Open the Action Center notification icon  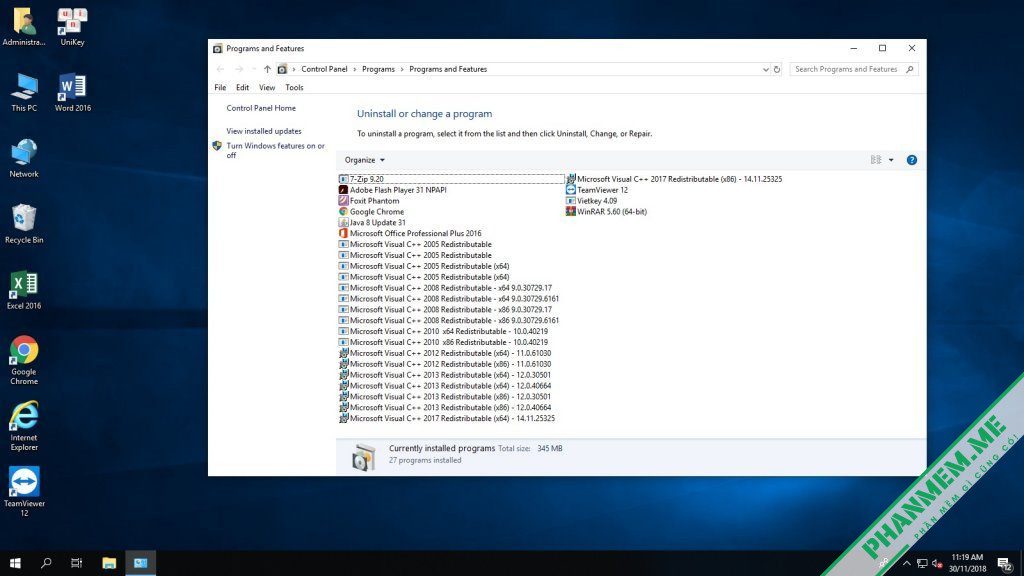click(x=1004, y=564)
